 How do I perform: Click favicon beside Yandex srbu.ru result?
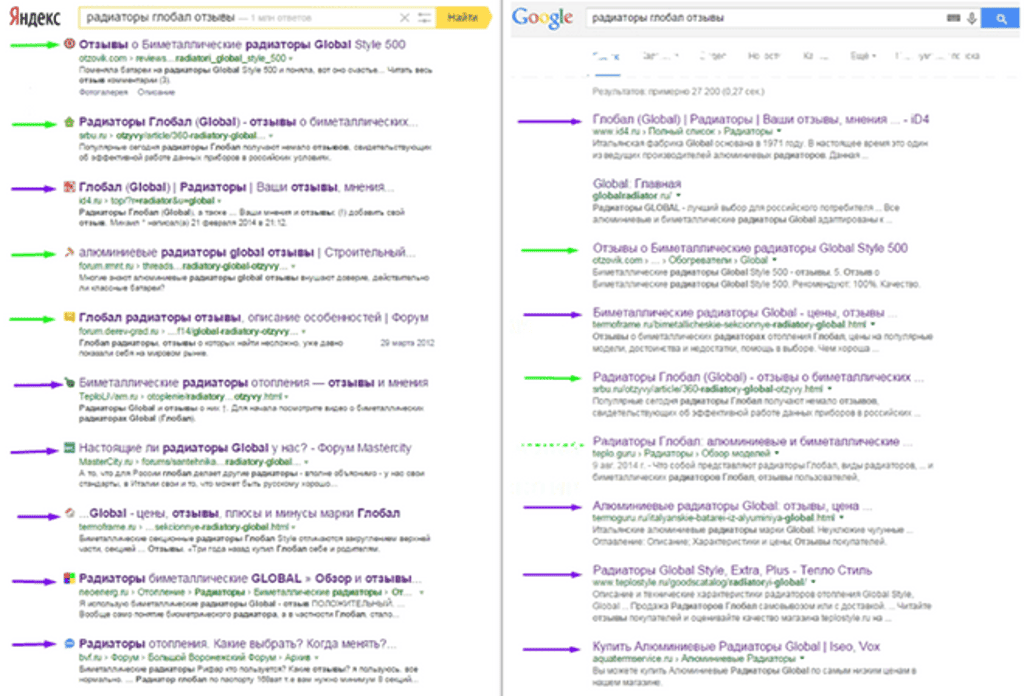pyautogui.click(x=69, y=122)
